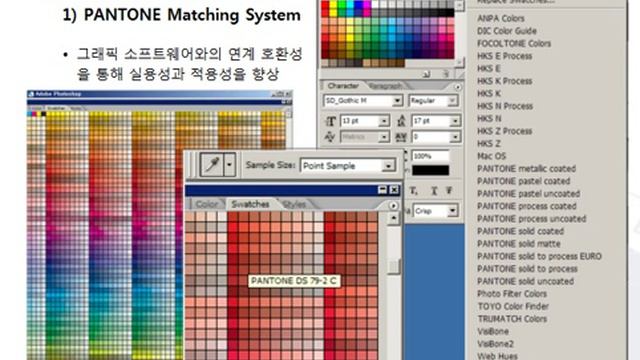Select HKS Z Process entry

pyautogui.click(x=504, y=131)
